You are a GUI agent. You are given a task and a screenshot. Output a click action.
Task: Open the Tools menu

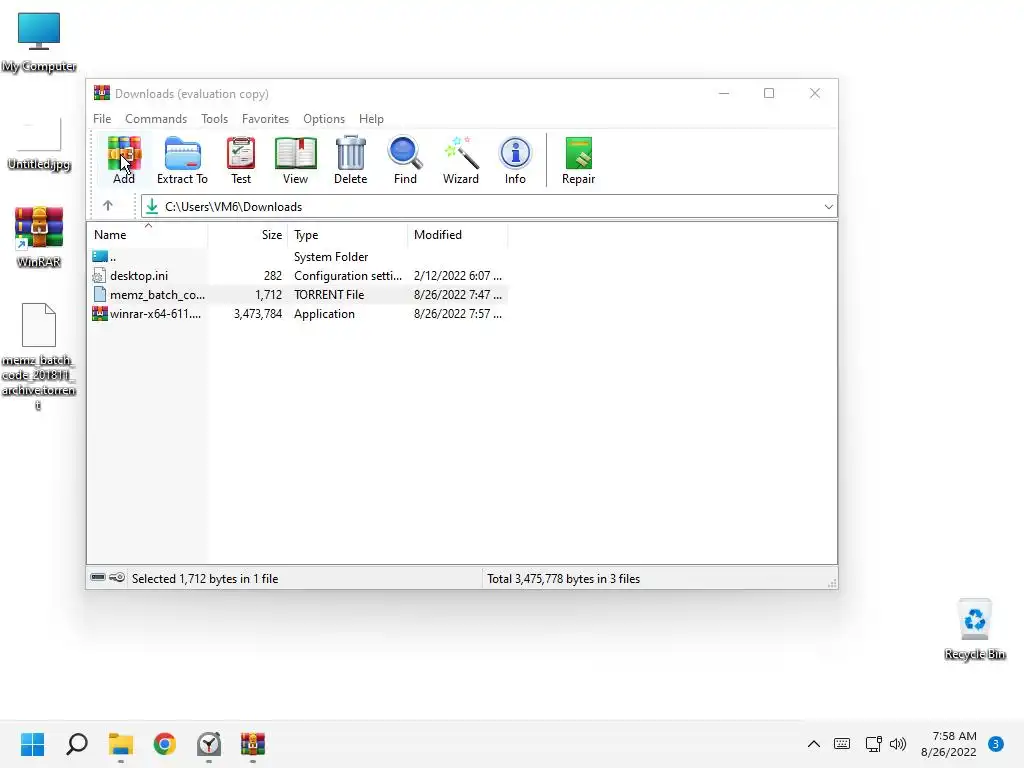pos(214,119)
